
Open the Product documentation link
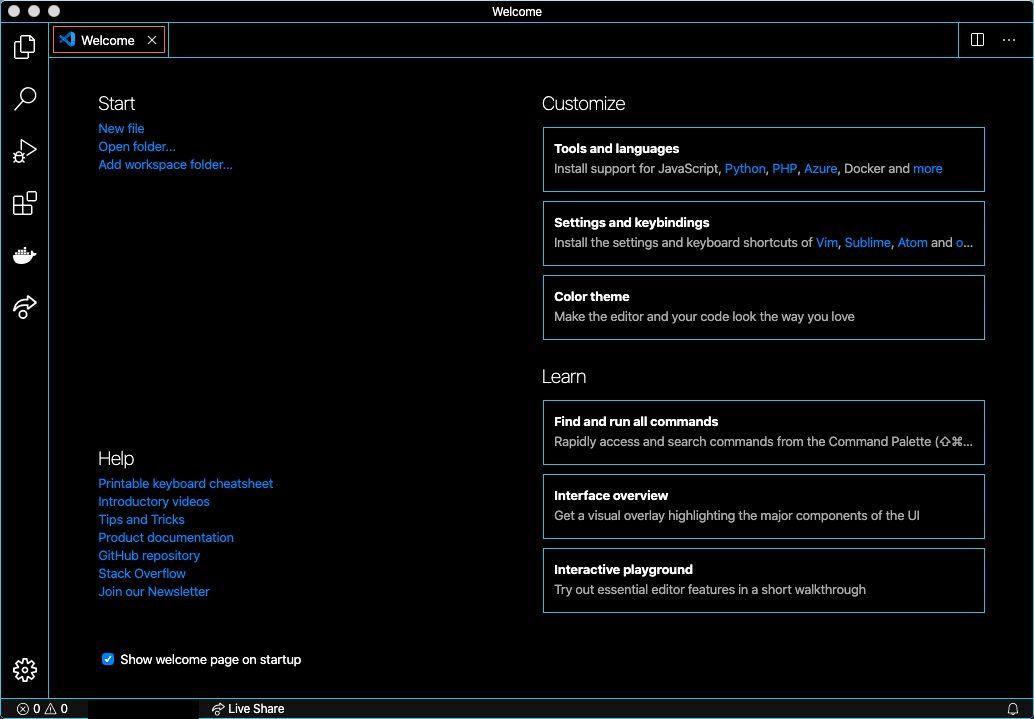tap(166, 538)
